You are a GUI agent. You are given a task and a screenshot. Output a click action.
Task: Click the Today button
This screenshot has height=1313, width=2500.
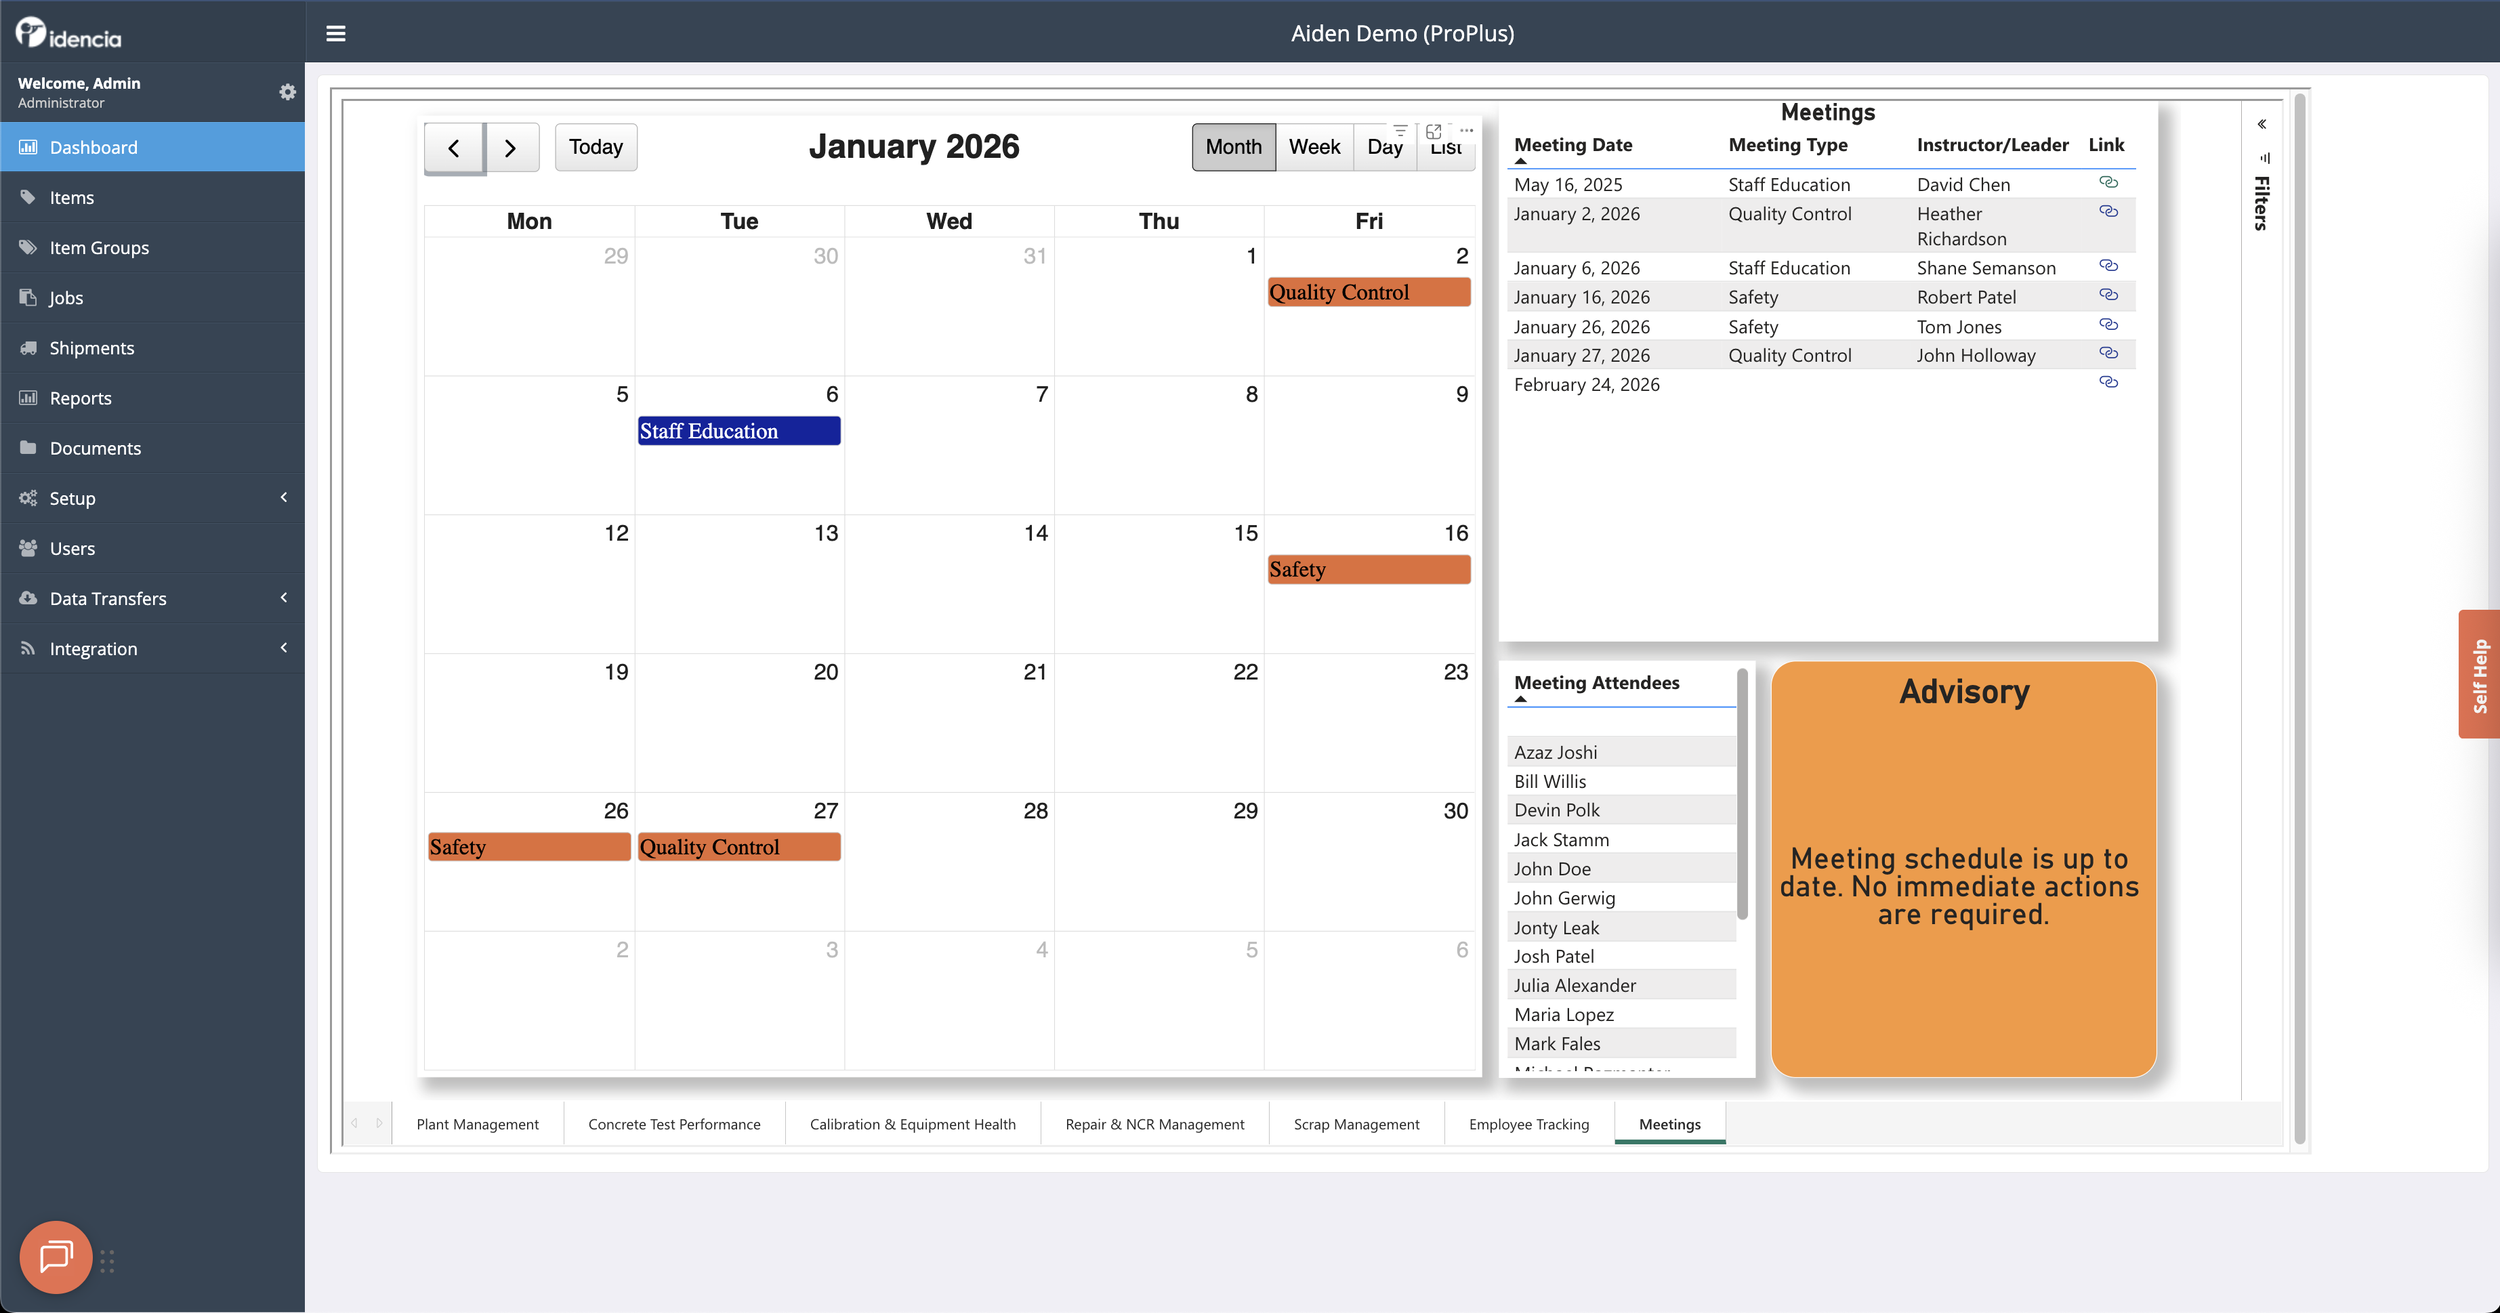[x=596, y=147]
